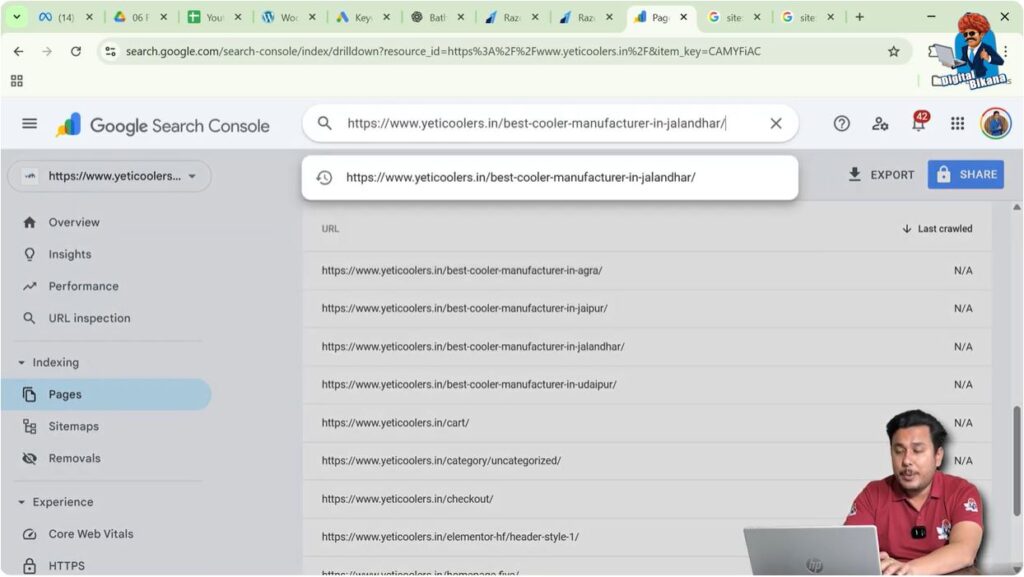Viewport: 1024px width, 577px height.
Task: Bookmark this page with star icon
Action: pos(893,52)
